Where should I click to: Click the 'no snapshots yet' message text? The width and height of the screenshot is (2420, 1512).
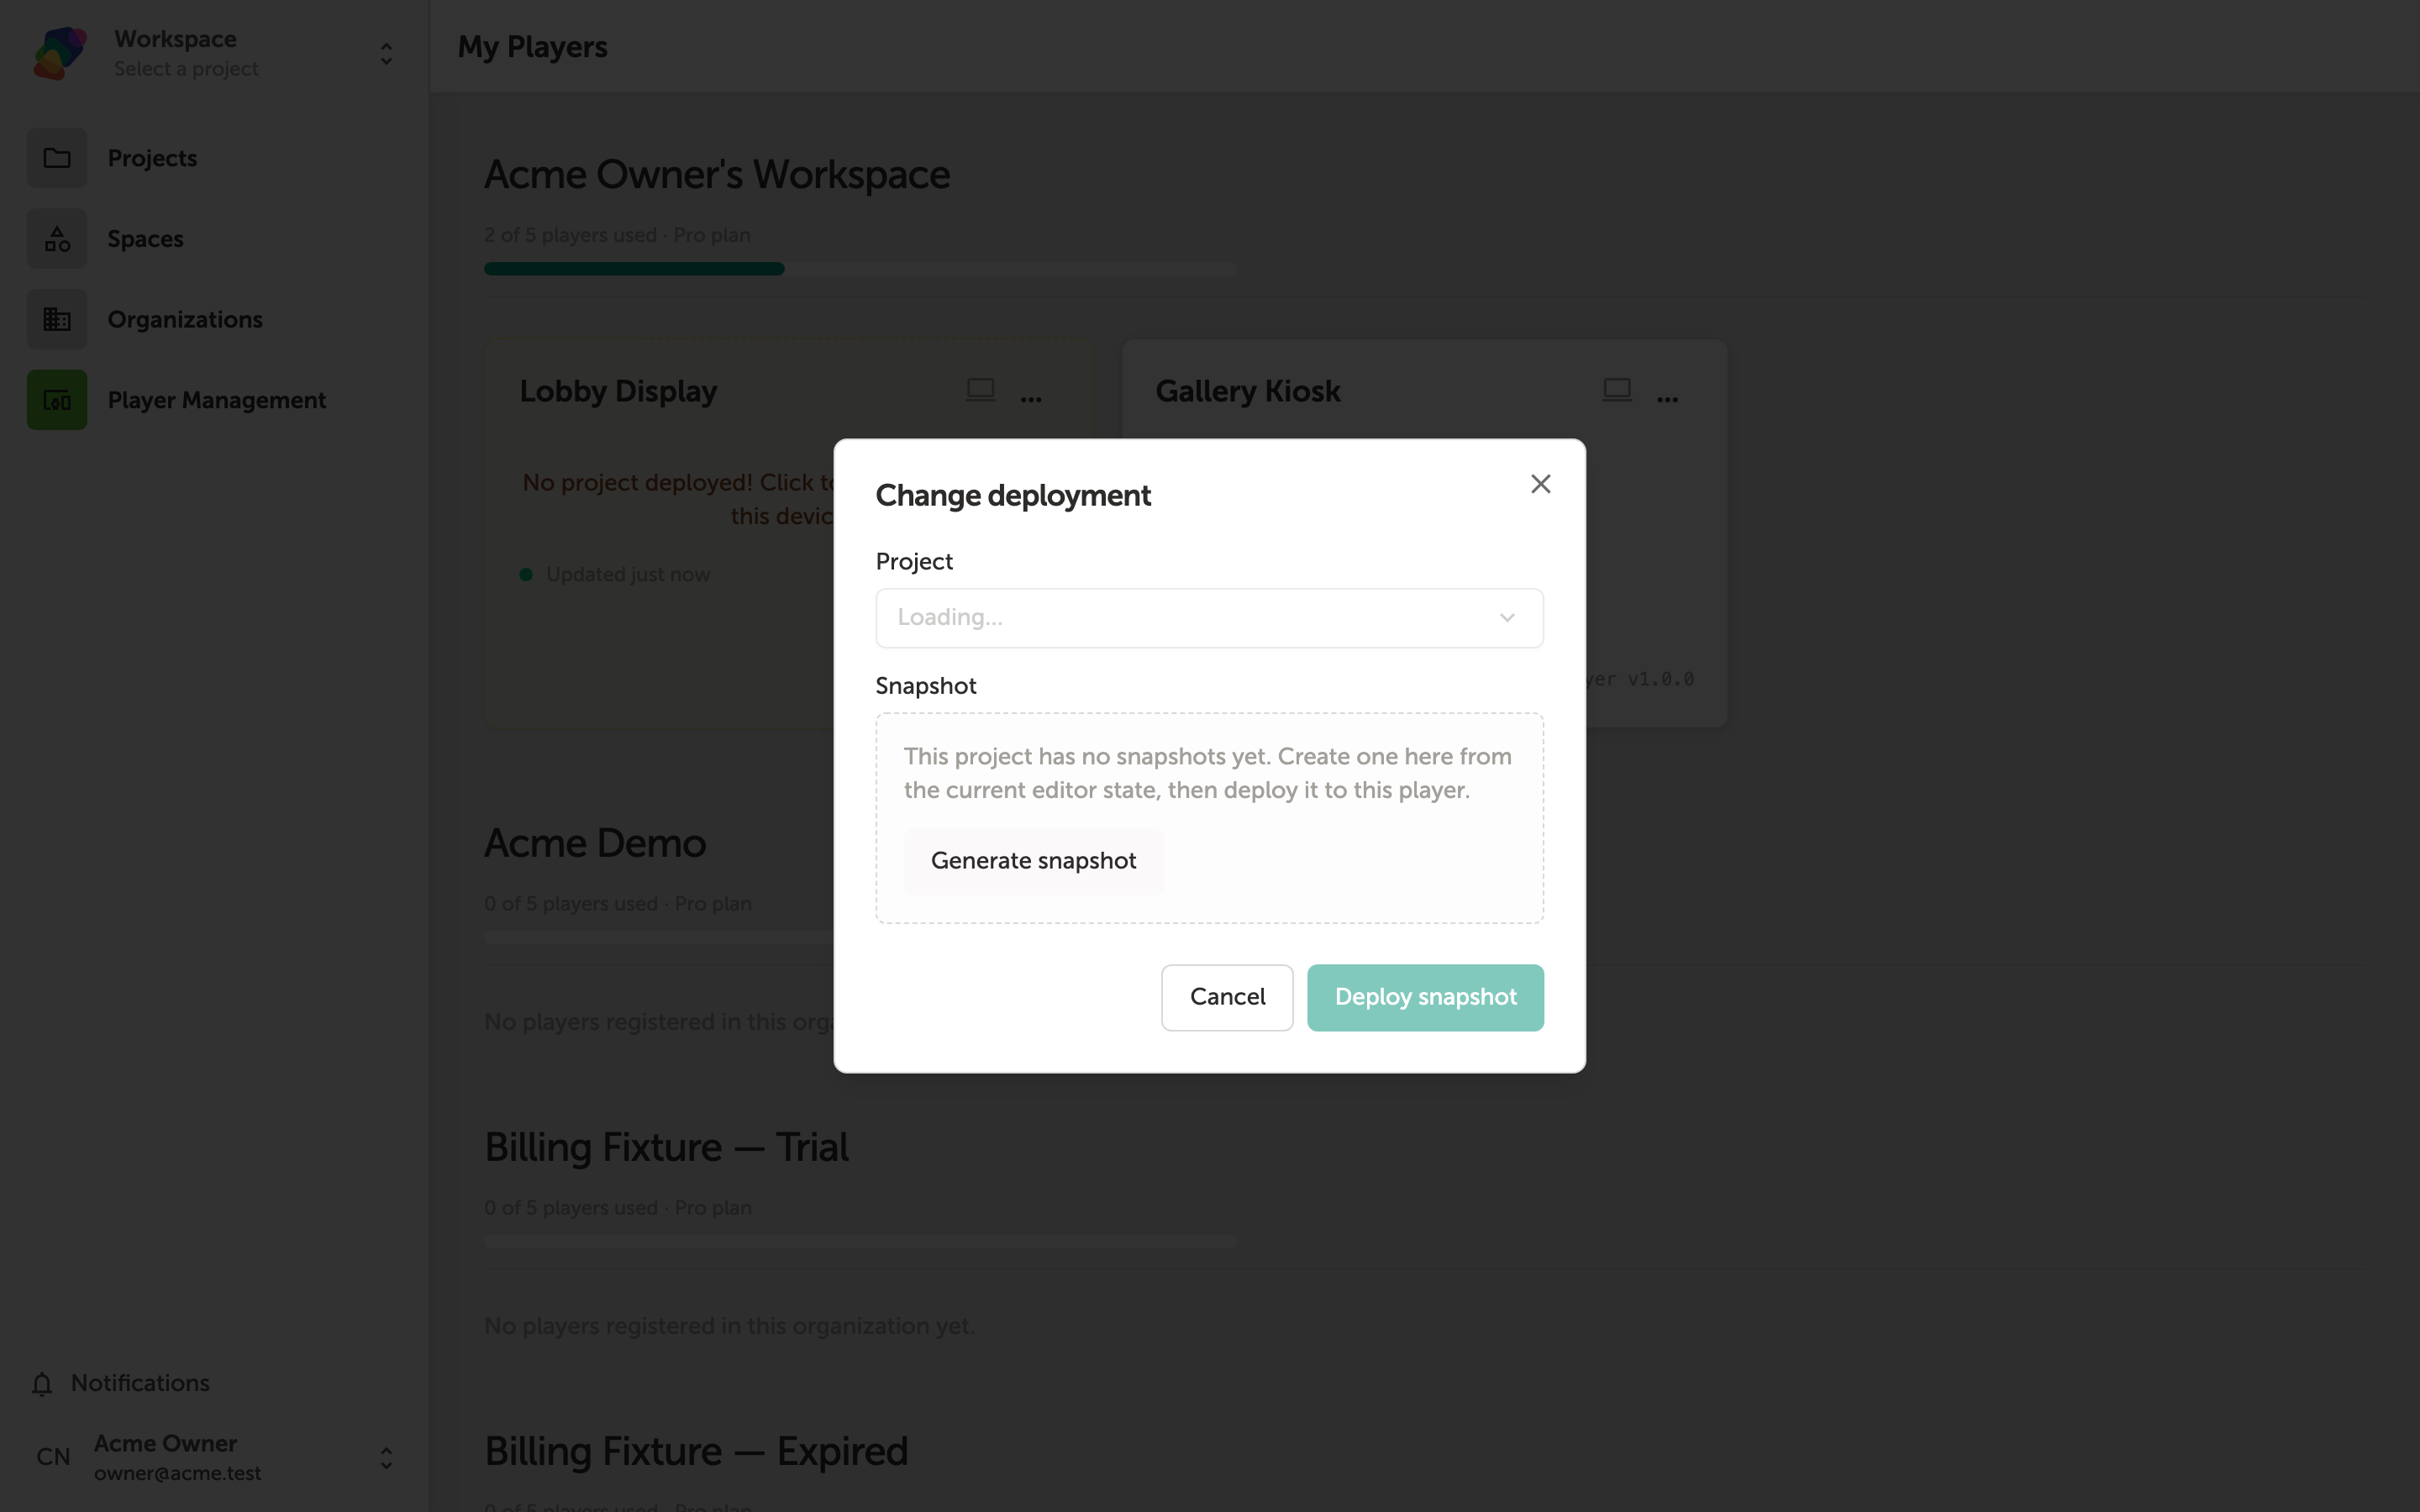point(1208,774)
